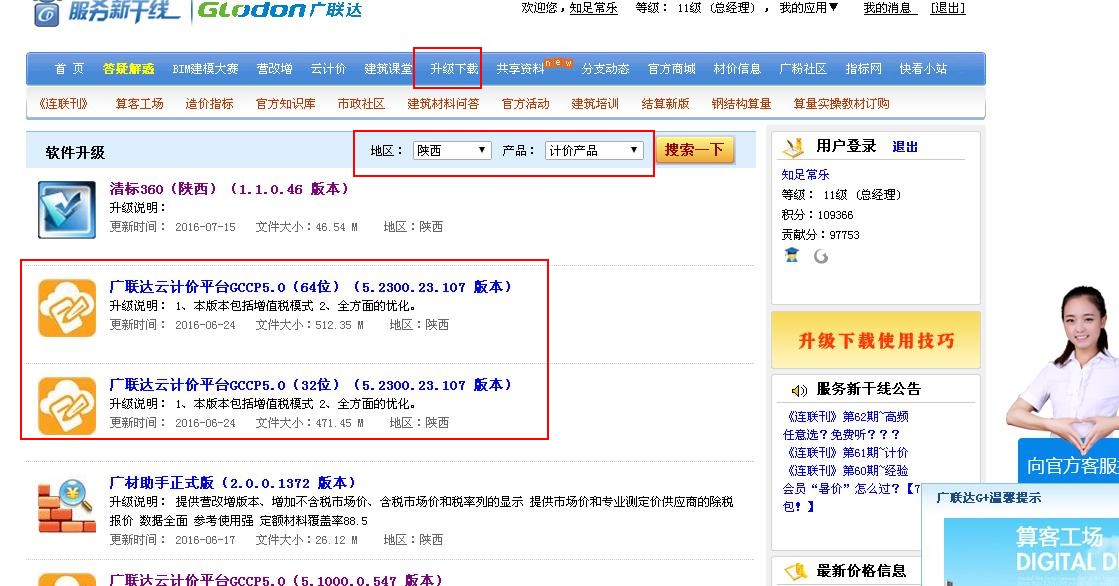Click the icon beside 用户登录
Screen dimensions: 1119x586
pos(793,147)
